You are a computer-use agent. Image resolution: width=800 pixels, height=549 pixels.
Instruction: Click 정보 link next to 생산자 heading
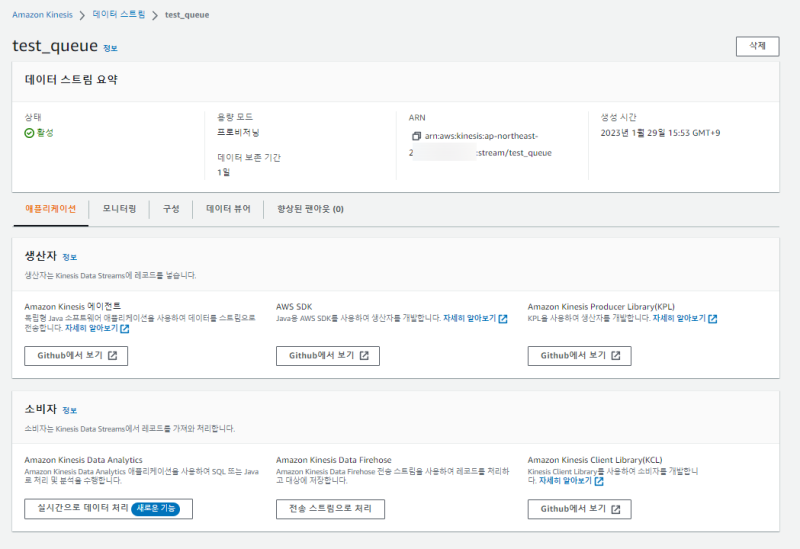tap(69, 257)
